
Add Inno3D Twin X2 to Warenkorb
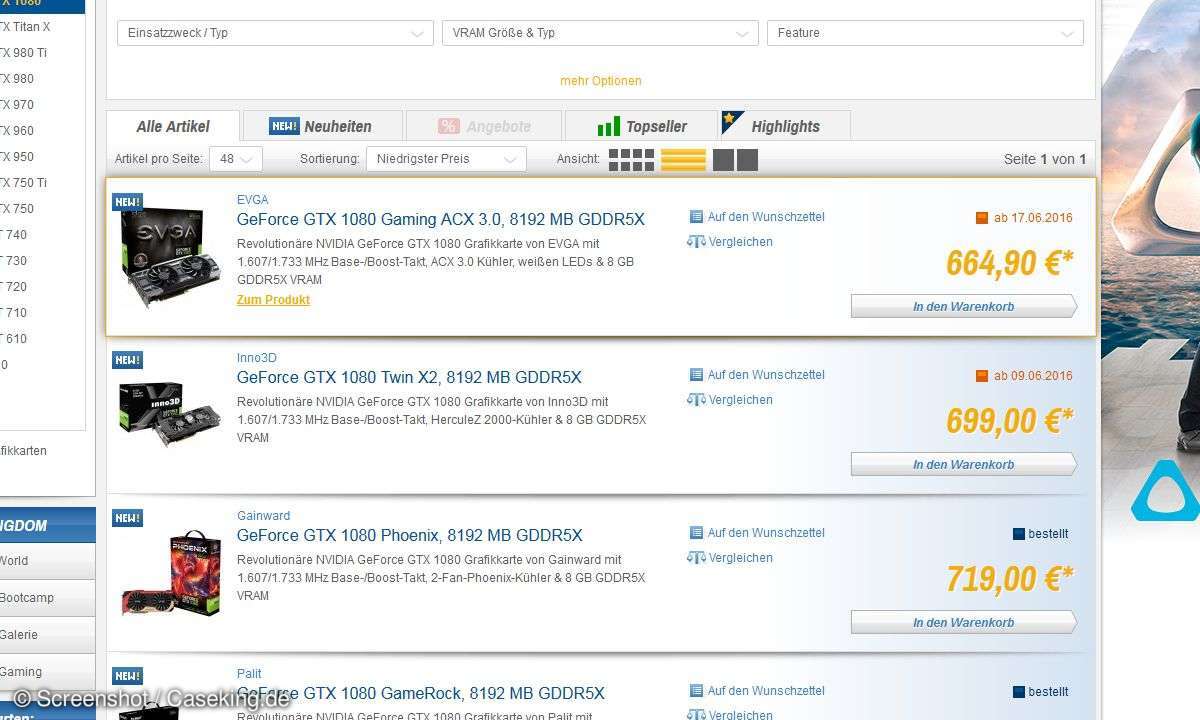pos(963,464)
